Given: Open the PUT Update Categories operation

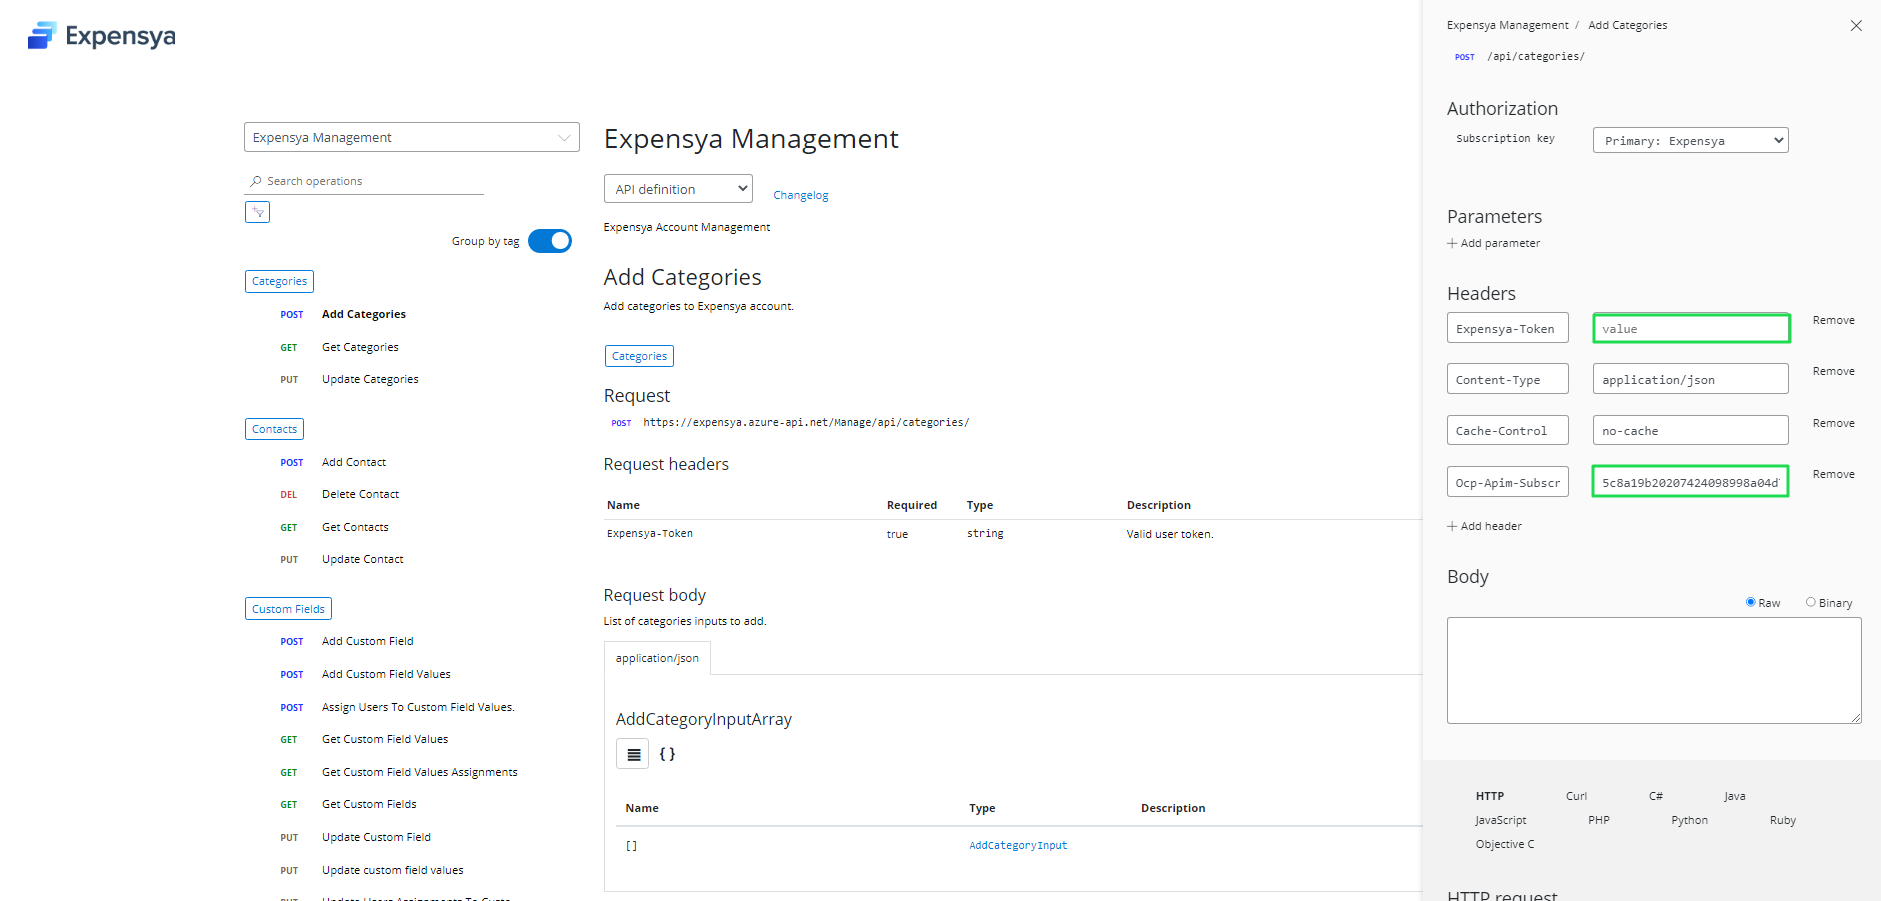Looking at the screenshot, I should coord(370,379).
